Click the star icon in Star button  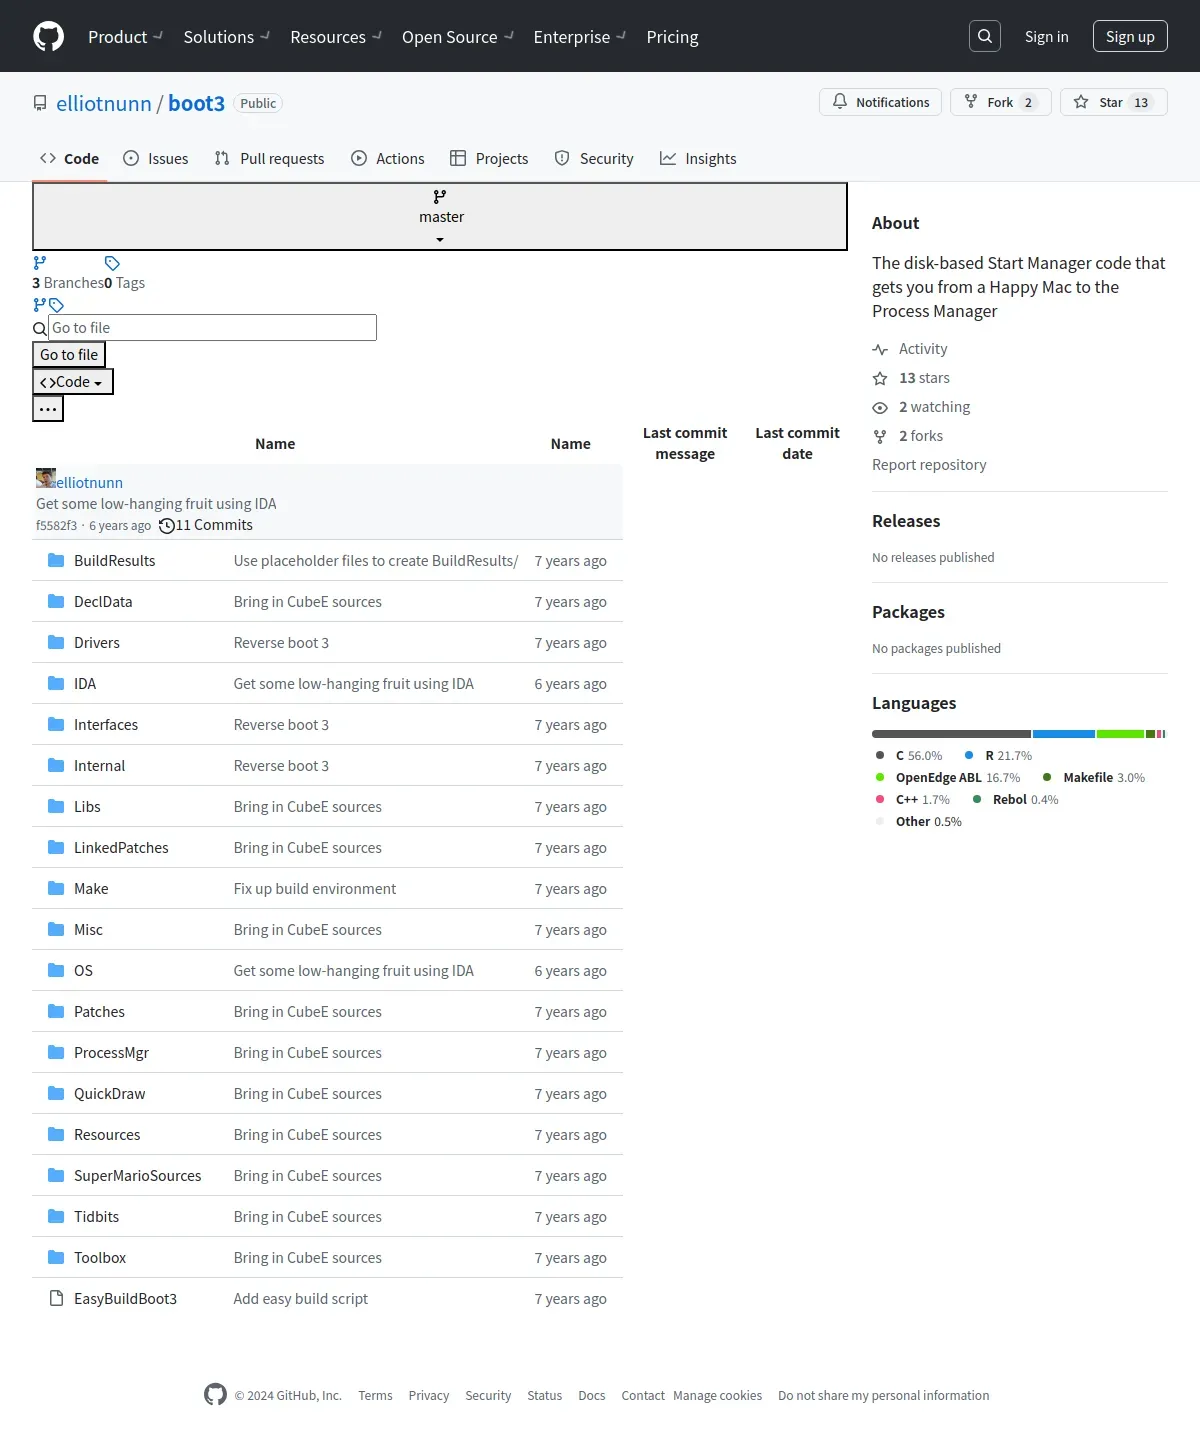[1081, 102]
